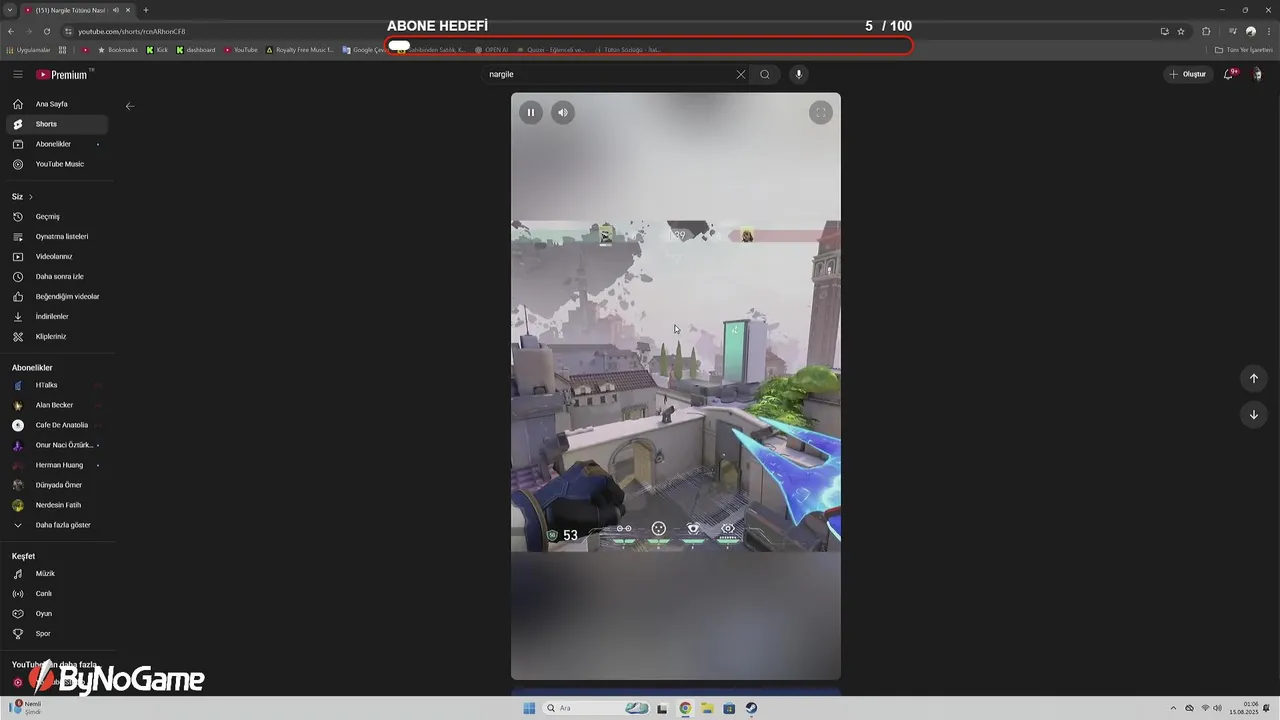Open a new browser tab
1280x720 pixels.
coord(146,10)
